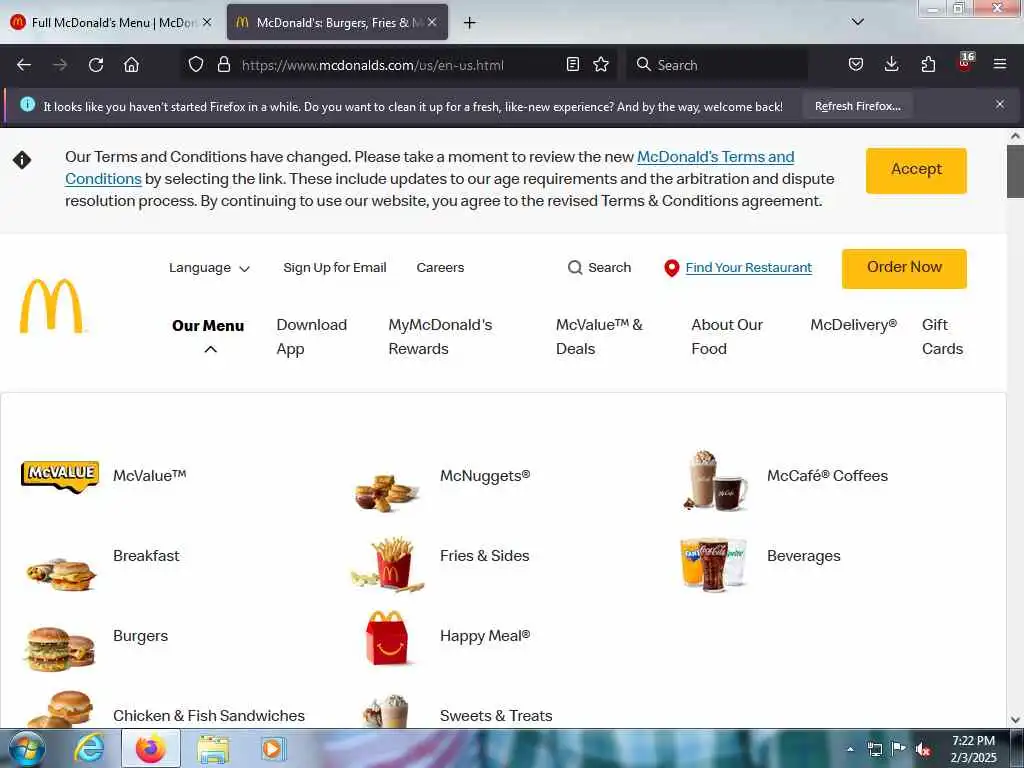Click the McNuggets image
Image resolution: width=1024 pixels, height=768 pixels.
[x=386, y=493]
